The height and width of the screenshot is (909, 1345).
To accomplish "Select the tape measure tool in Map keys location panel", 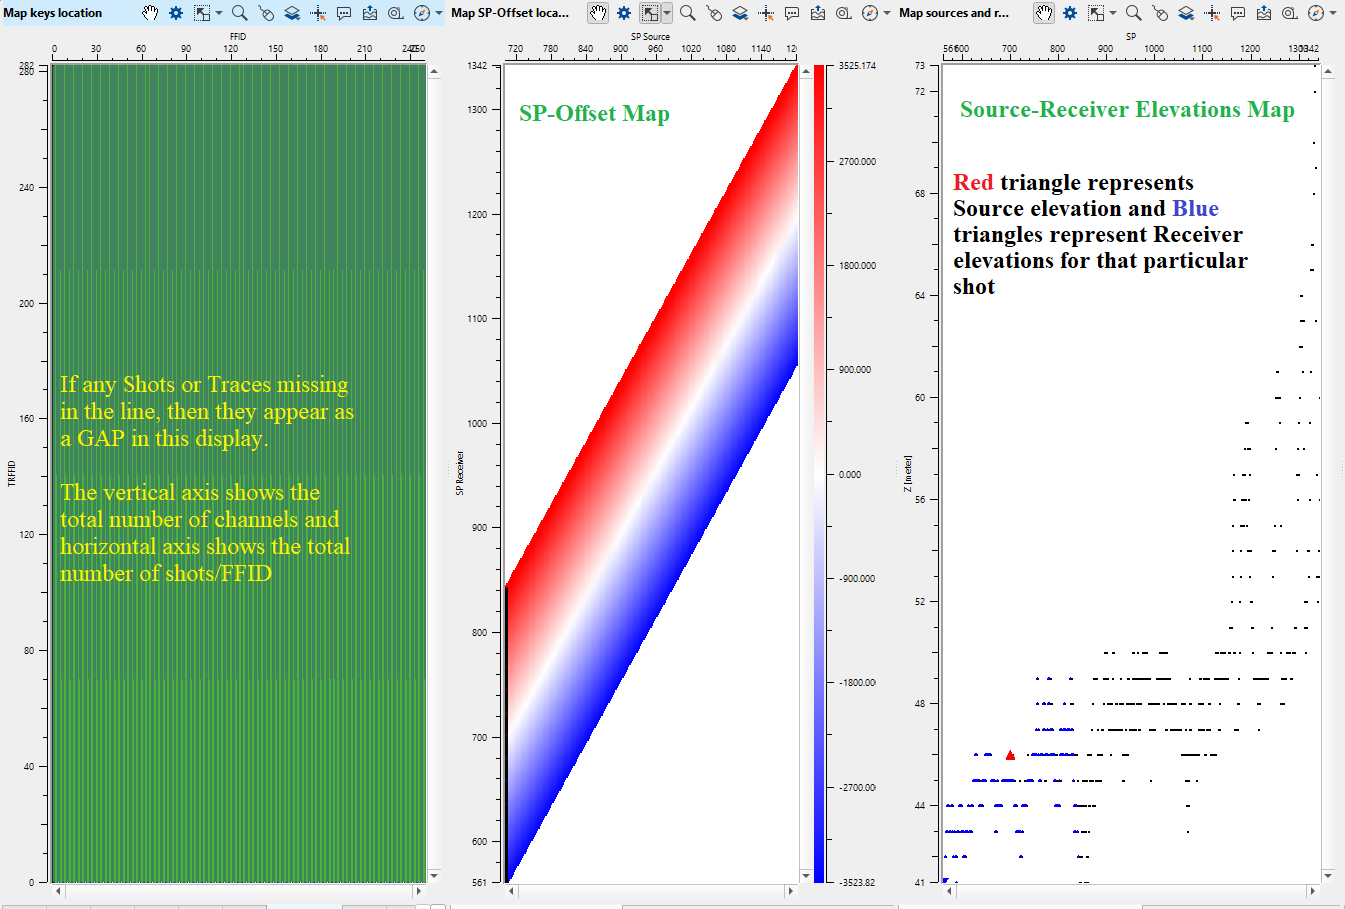I will (x=396, y=13).
